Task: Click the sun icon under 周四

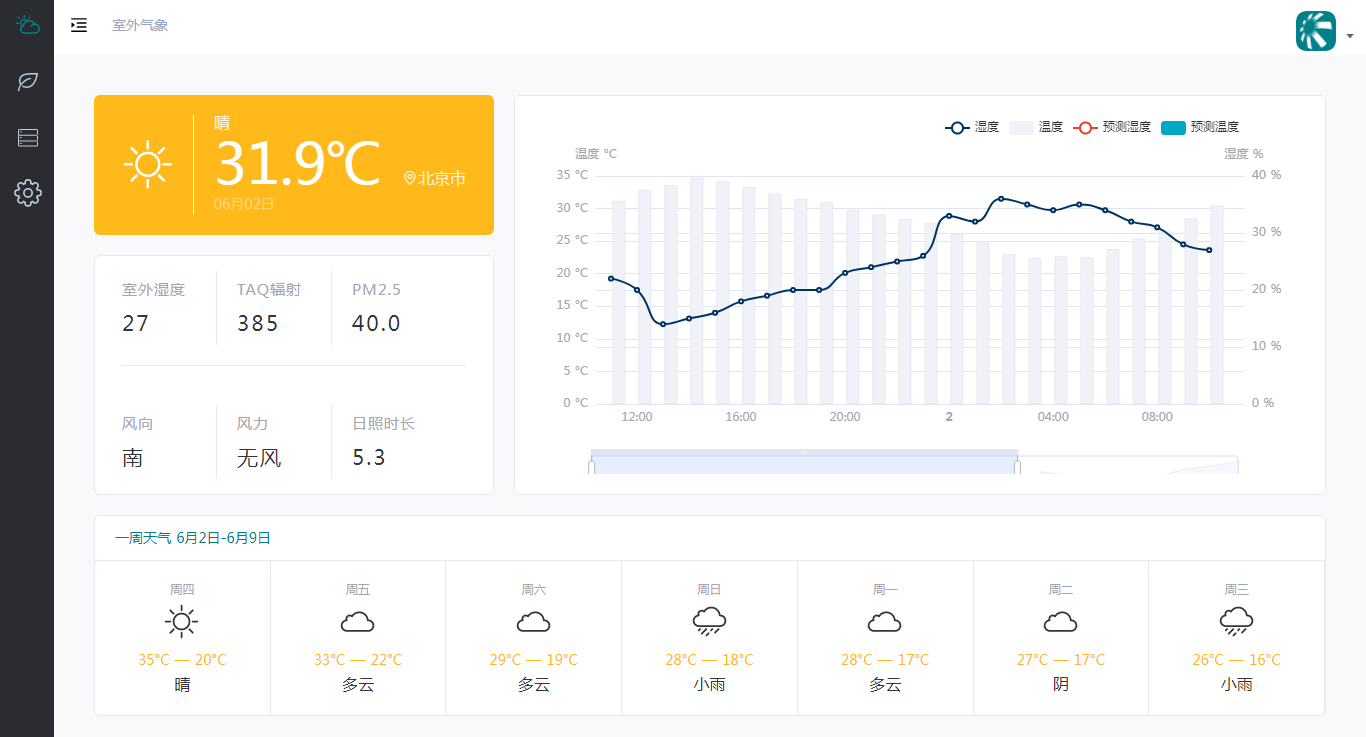Action: [181, 621]
